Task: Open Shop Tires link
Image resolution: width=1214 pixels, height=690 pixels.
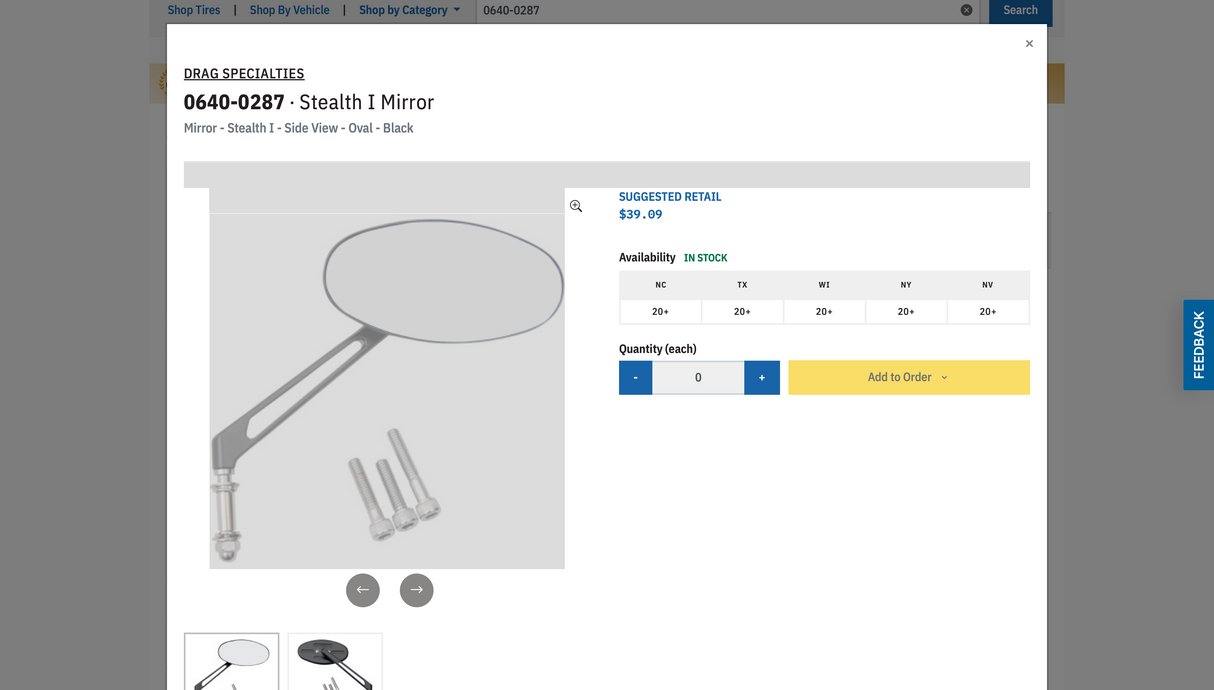Action: coord(194,10)
